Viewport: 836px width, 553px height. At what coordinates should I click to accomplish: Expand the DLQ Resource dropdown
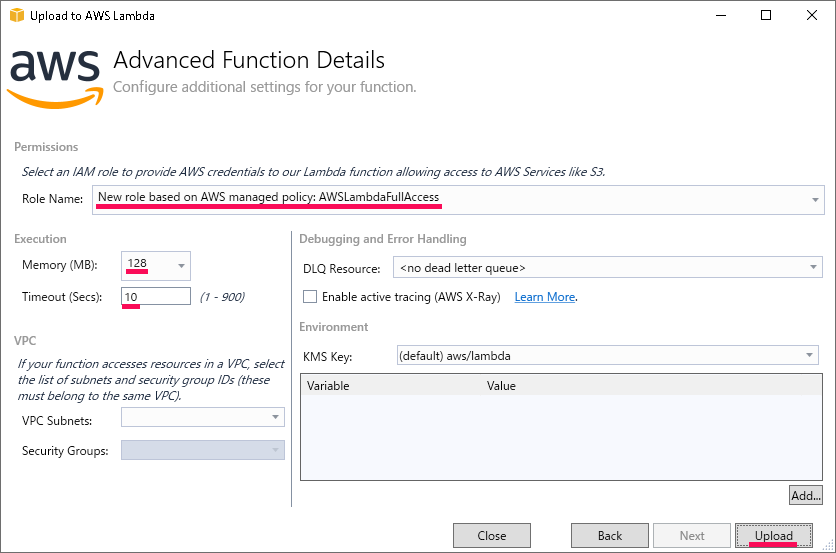pyautogui.click(x=607, y=267)
